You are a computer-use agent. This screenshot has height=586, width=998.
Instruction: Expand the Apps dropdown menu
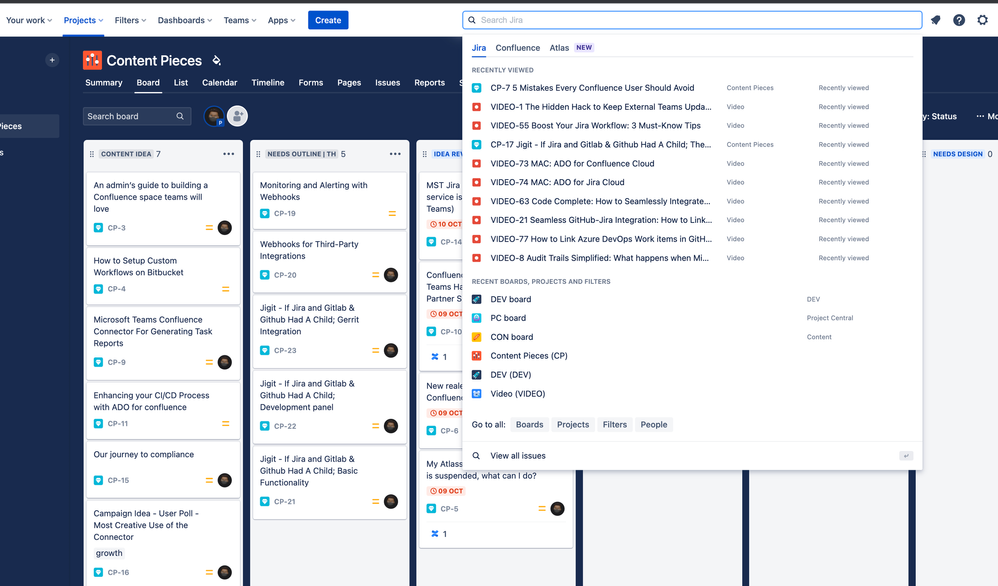(281, 20)
